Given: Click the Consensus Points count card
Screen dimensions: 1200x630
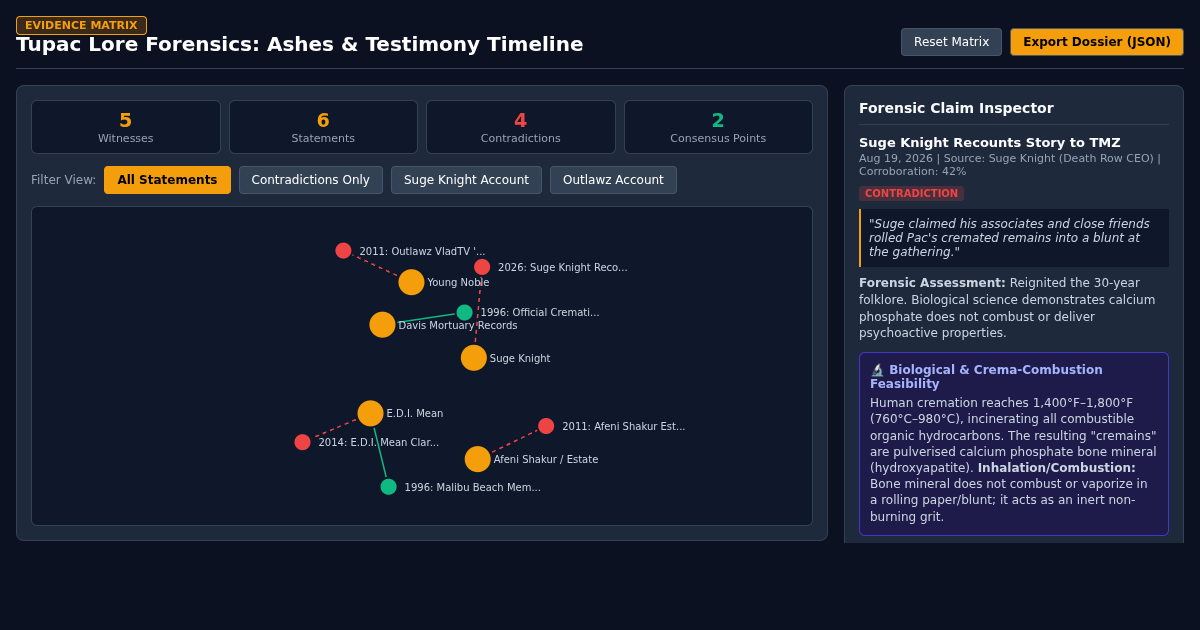Looking at the screenshot, I should click(x=718, y=127).
